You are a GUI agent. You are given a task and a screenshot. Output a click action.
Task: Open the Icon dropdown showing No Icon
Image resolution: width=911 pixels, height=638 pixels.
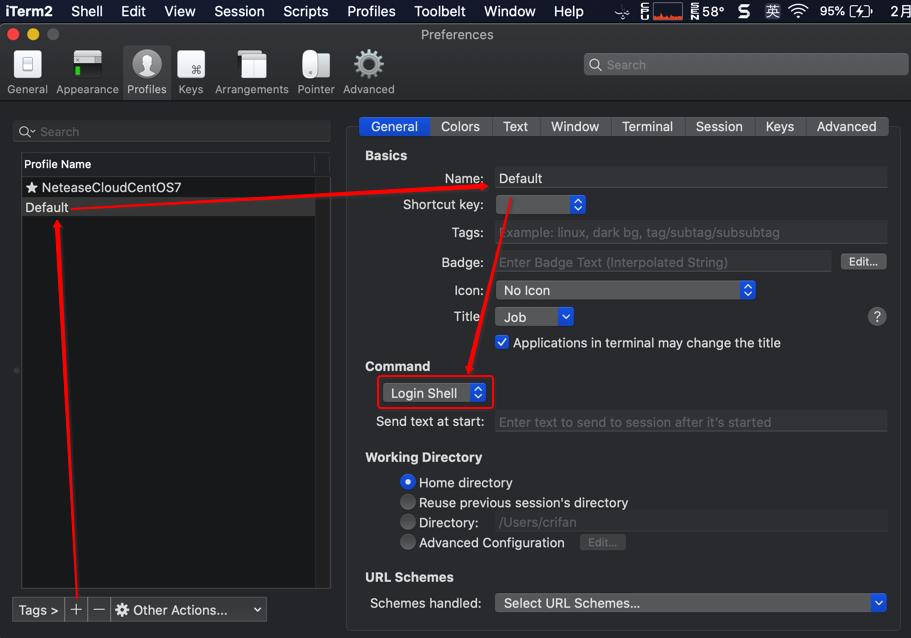pos(625,290)
